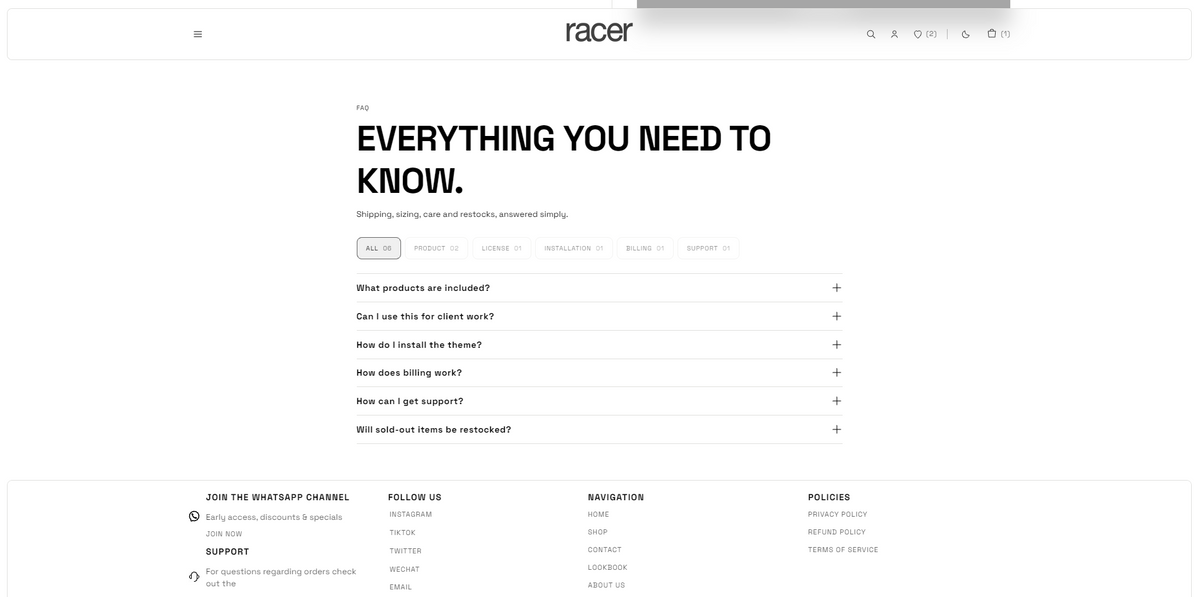The width and height of the screenshot is (1200, 597).
Task: Expand 'Can I use this for client work?' plus icon
Action: click(836, 316)
